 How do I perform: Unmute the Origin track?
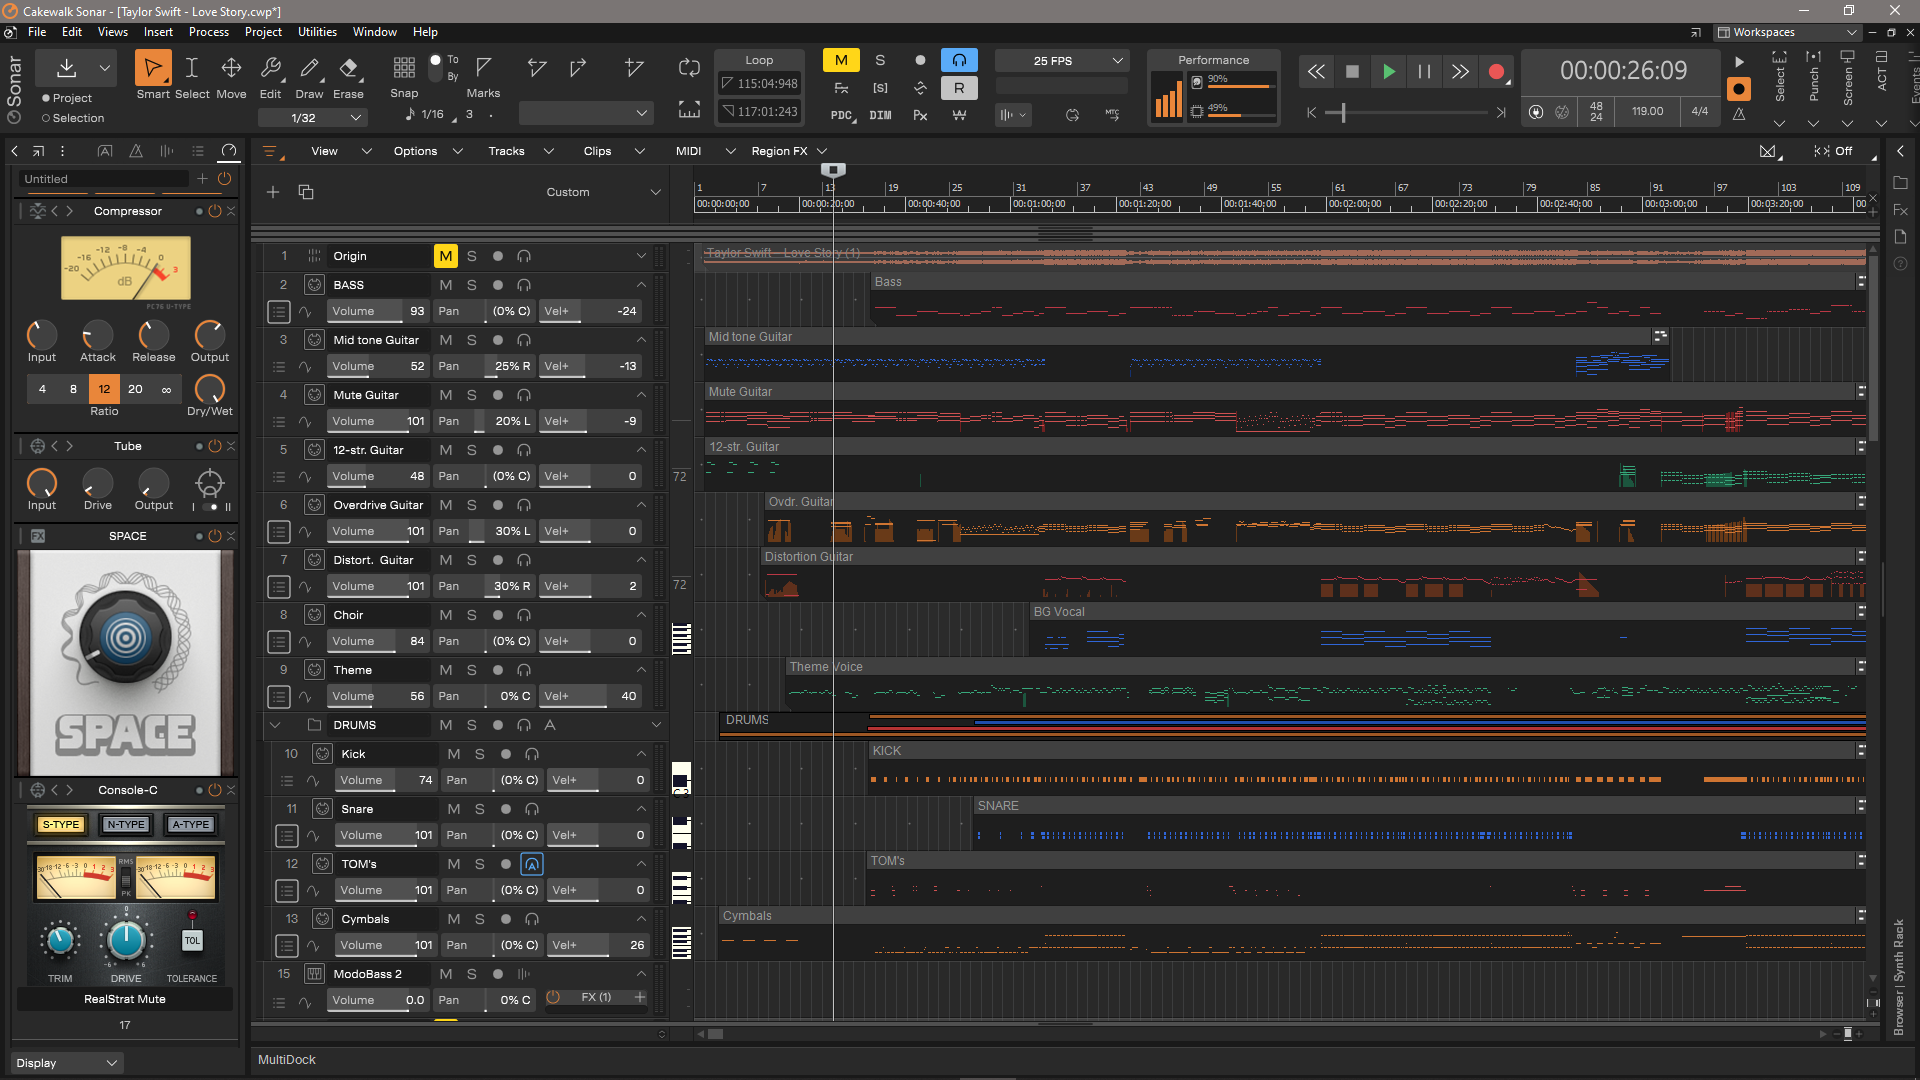pyautogui.click(x=445, y=256)
